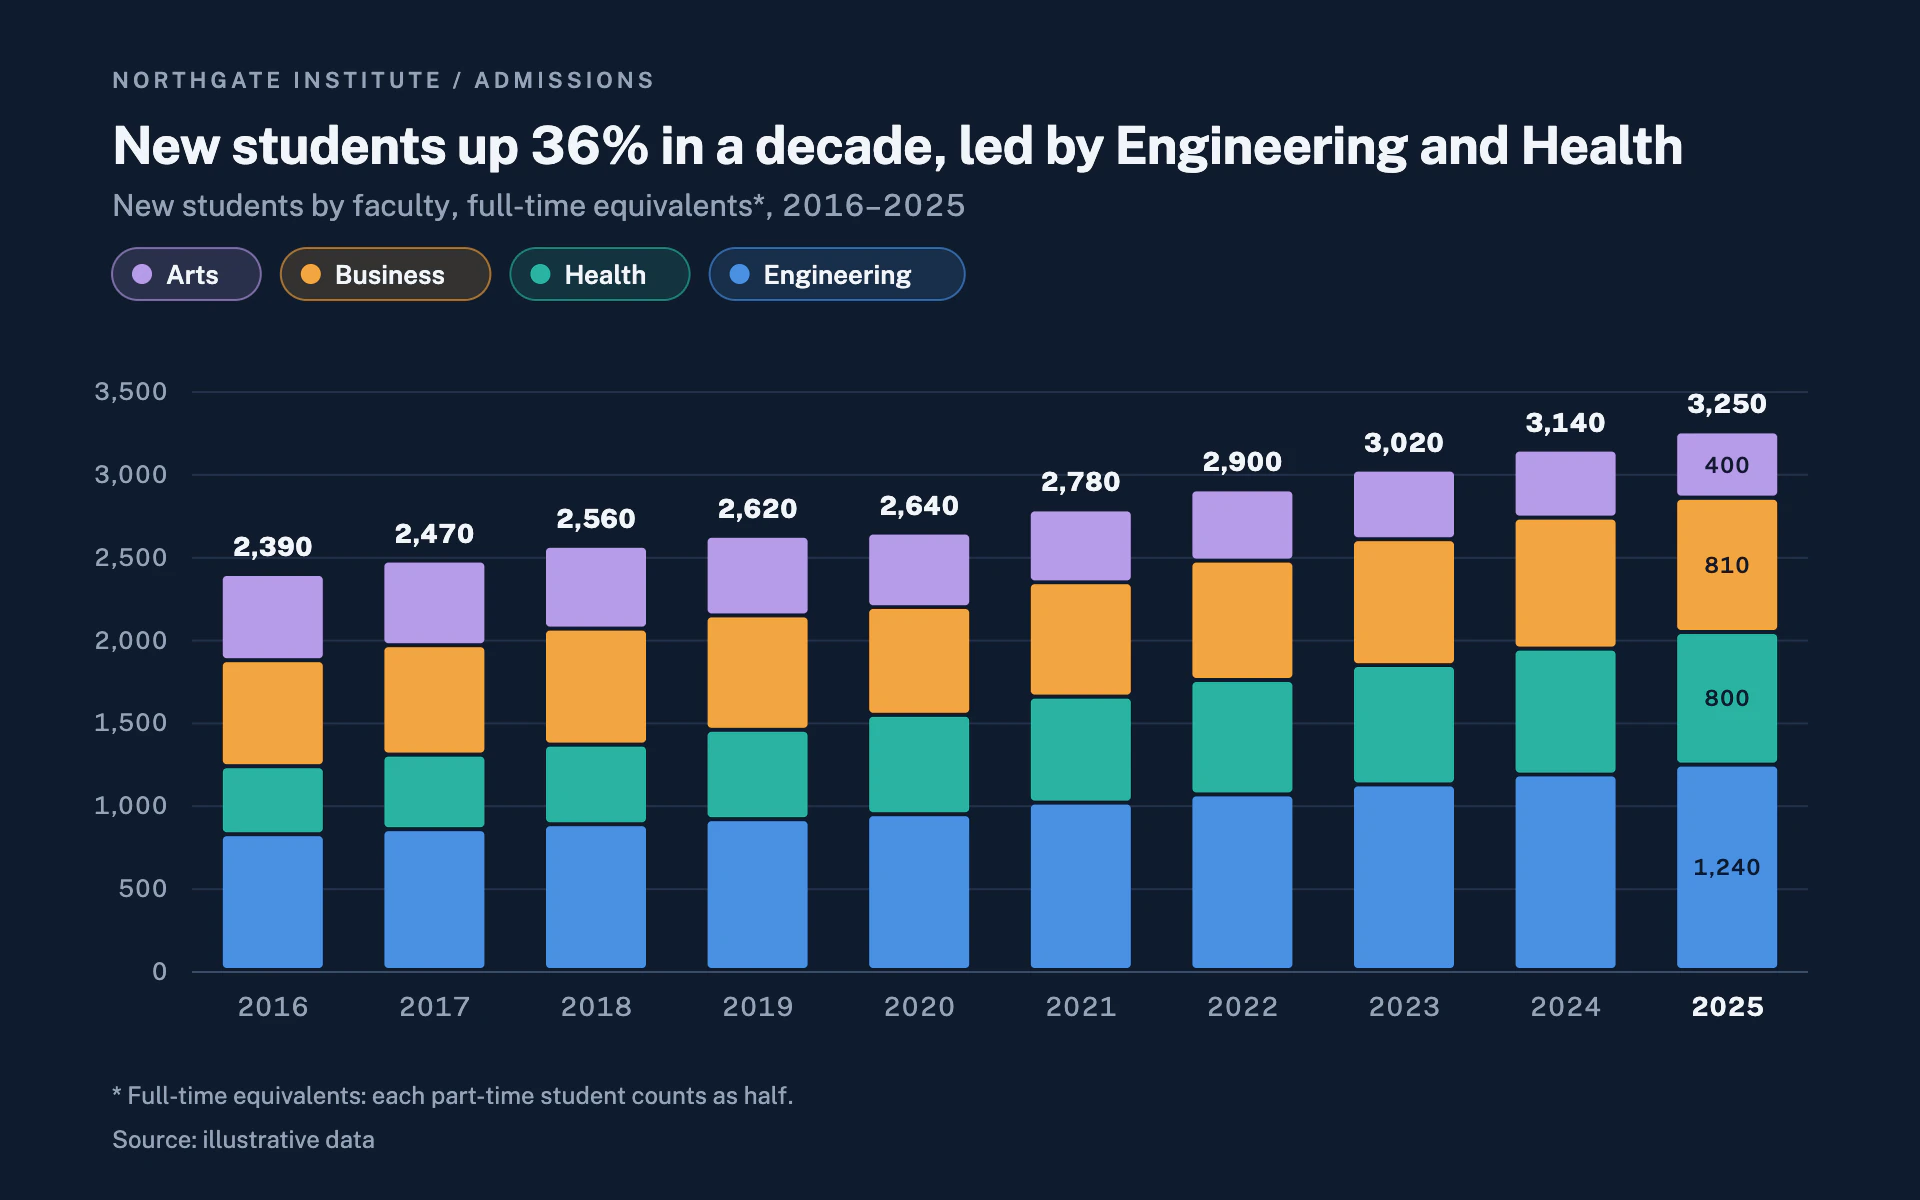
Task: Click the 2023 total label 3,020
Action: tap(1403, 443)
